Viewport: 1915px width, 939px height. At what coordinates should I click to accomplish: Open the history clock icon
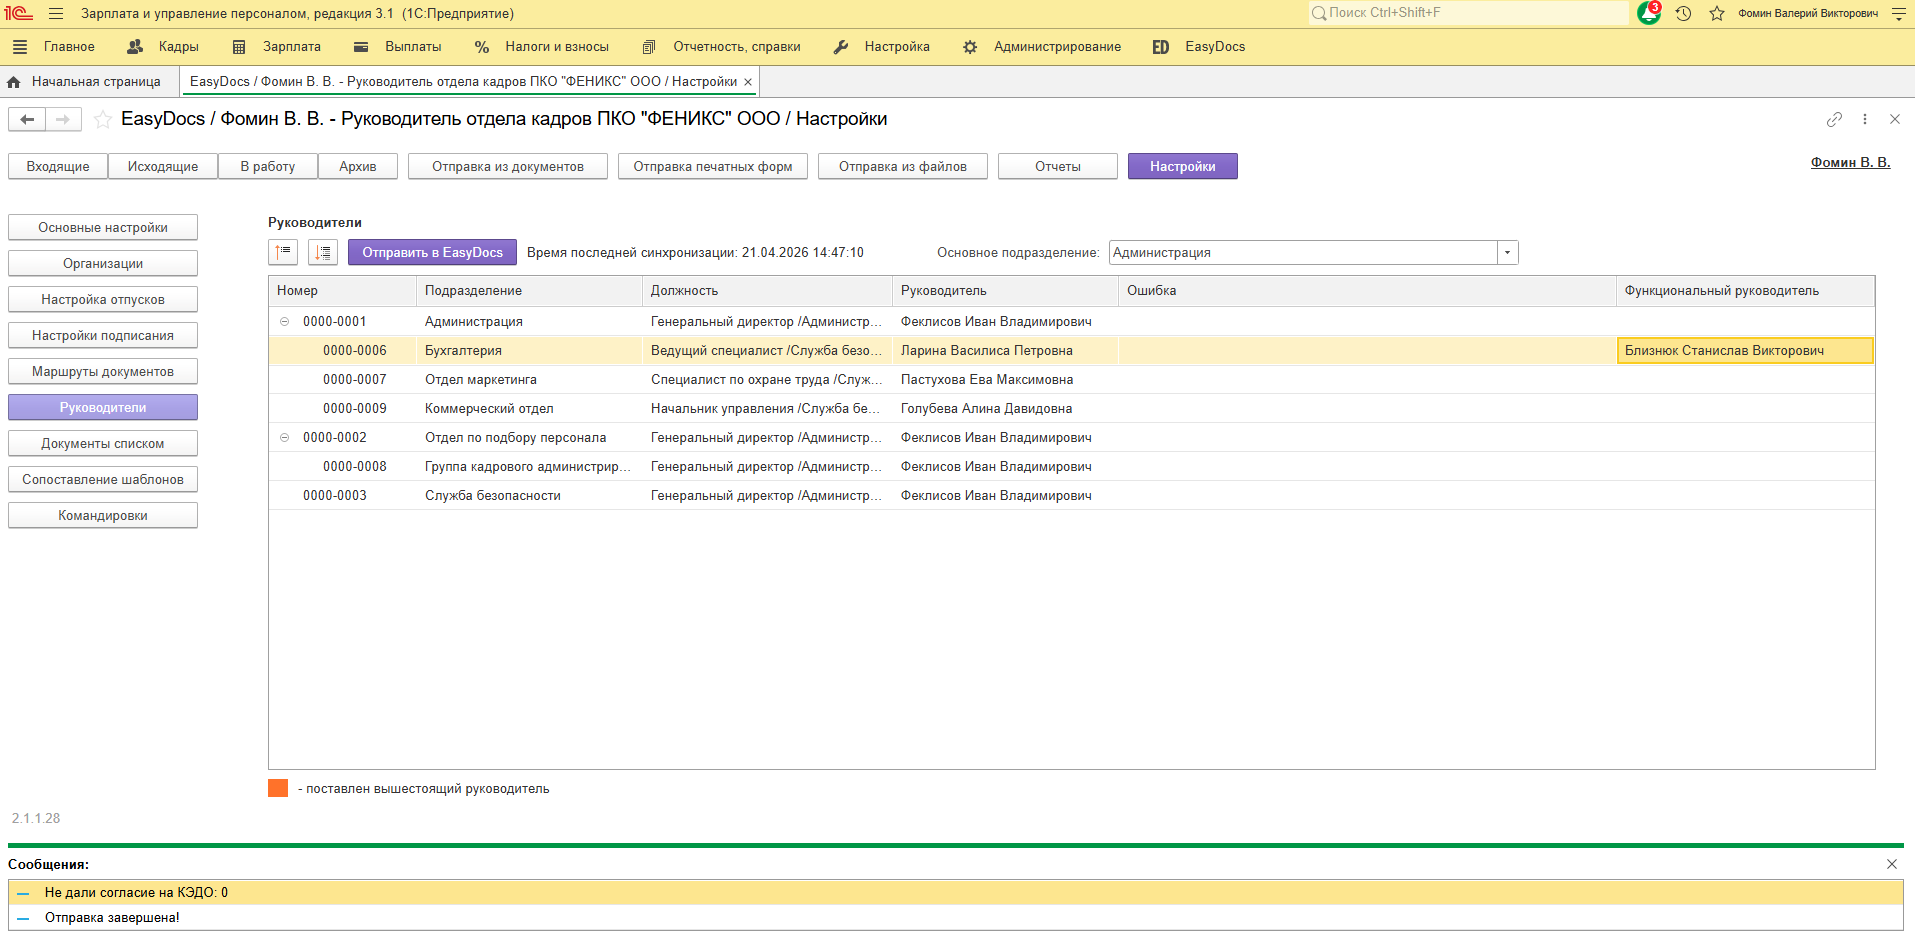coord(1683,13)
